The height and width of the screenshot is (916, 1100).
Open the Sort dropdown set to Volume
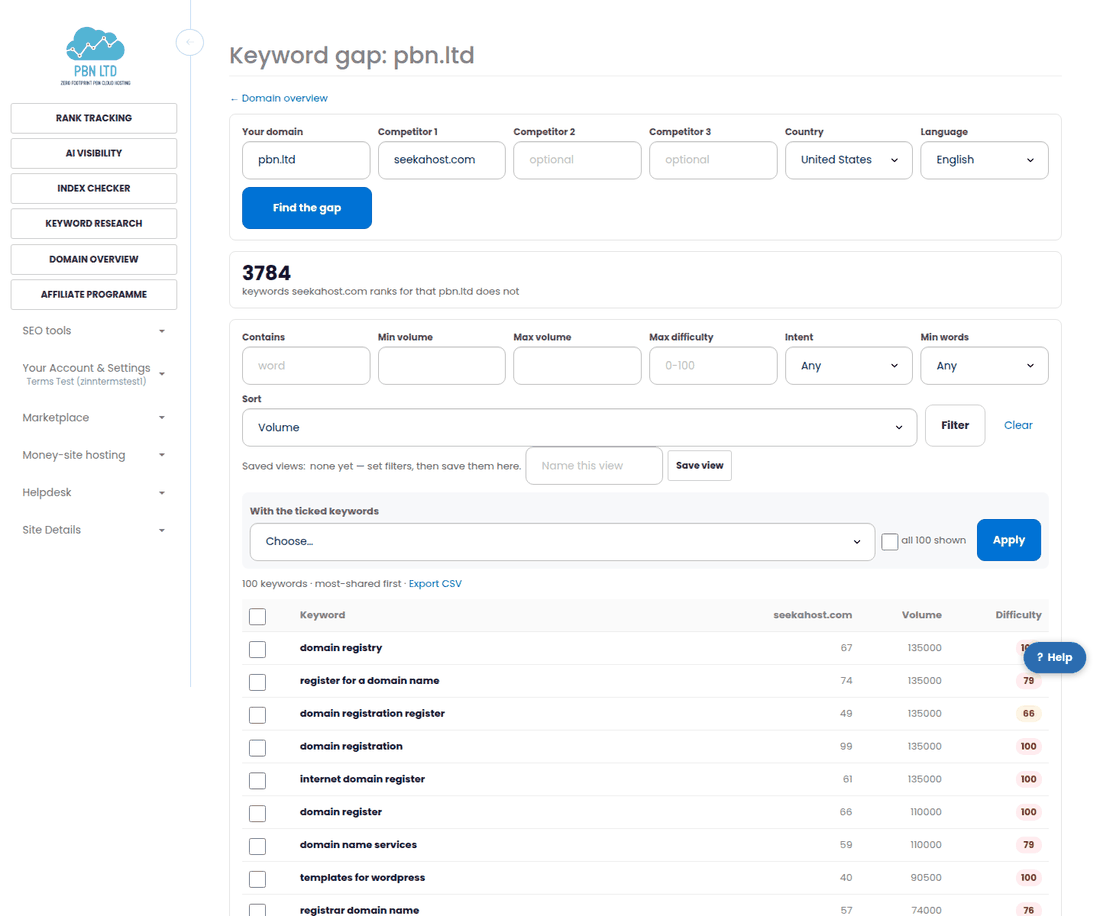tap(579, 427)
